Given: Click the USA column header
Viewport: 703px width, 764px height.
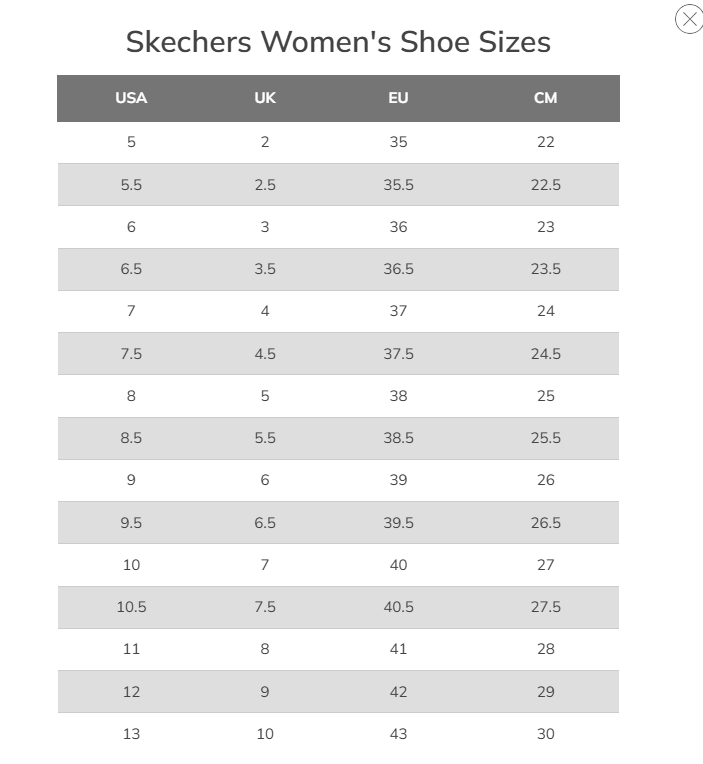Looking at the screenshot, I should click(x=131, y=98).
